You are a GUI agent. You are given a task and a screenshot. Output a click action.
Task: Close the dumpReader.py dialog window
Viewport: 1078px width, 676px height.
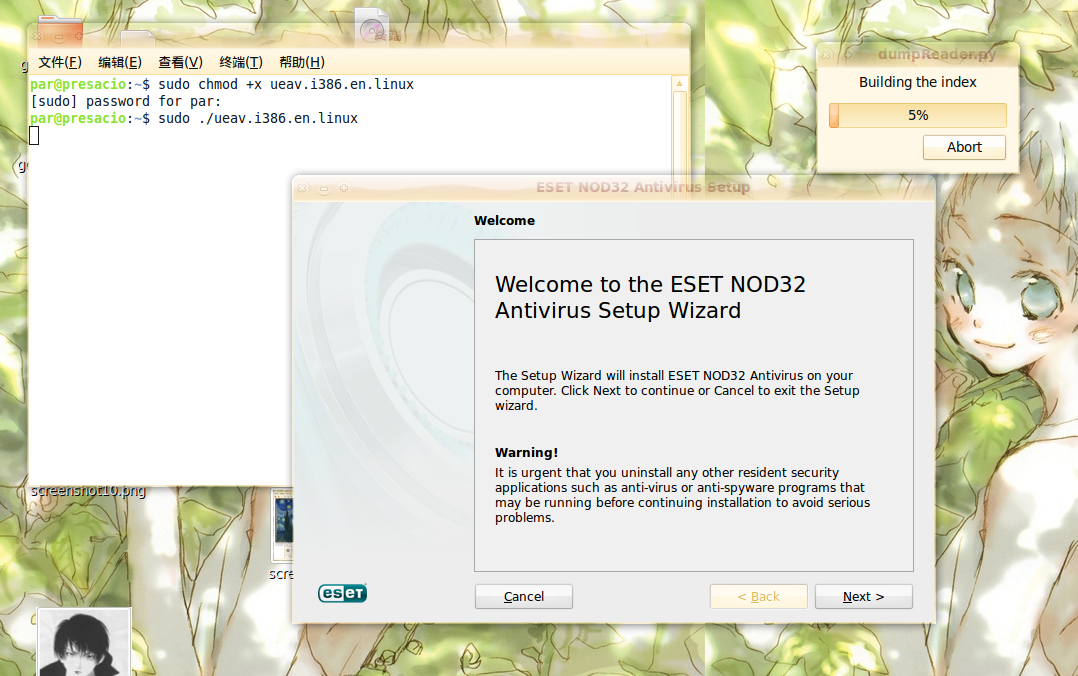(x=826, y=54)
